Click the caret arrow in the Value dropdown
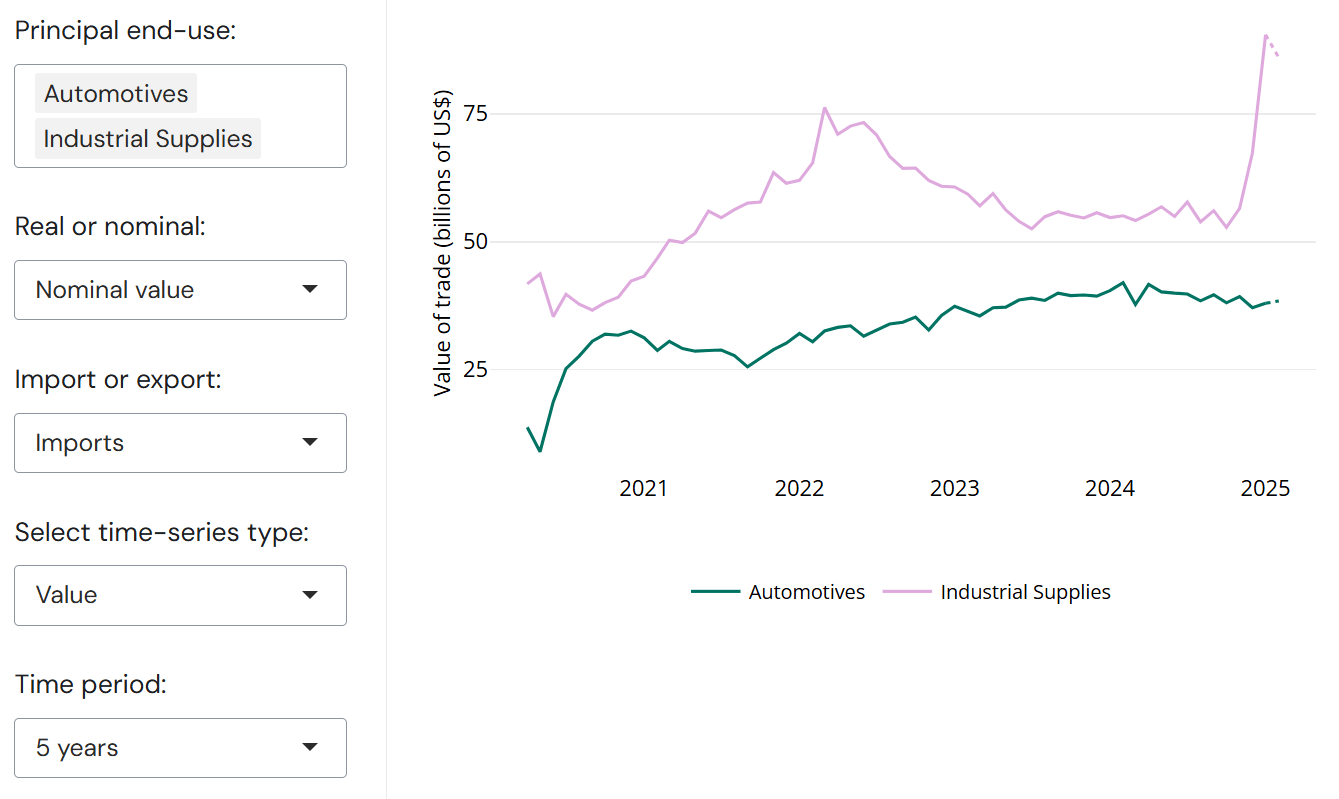Viewport: 1339px width, 799px height. click(x=310, y=595)
